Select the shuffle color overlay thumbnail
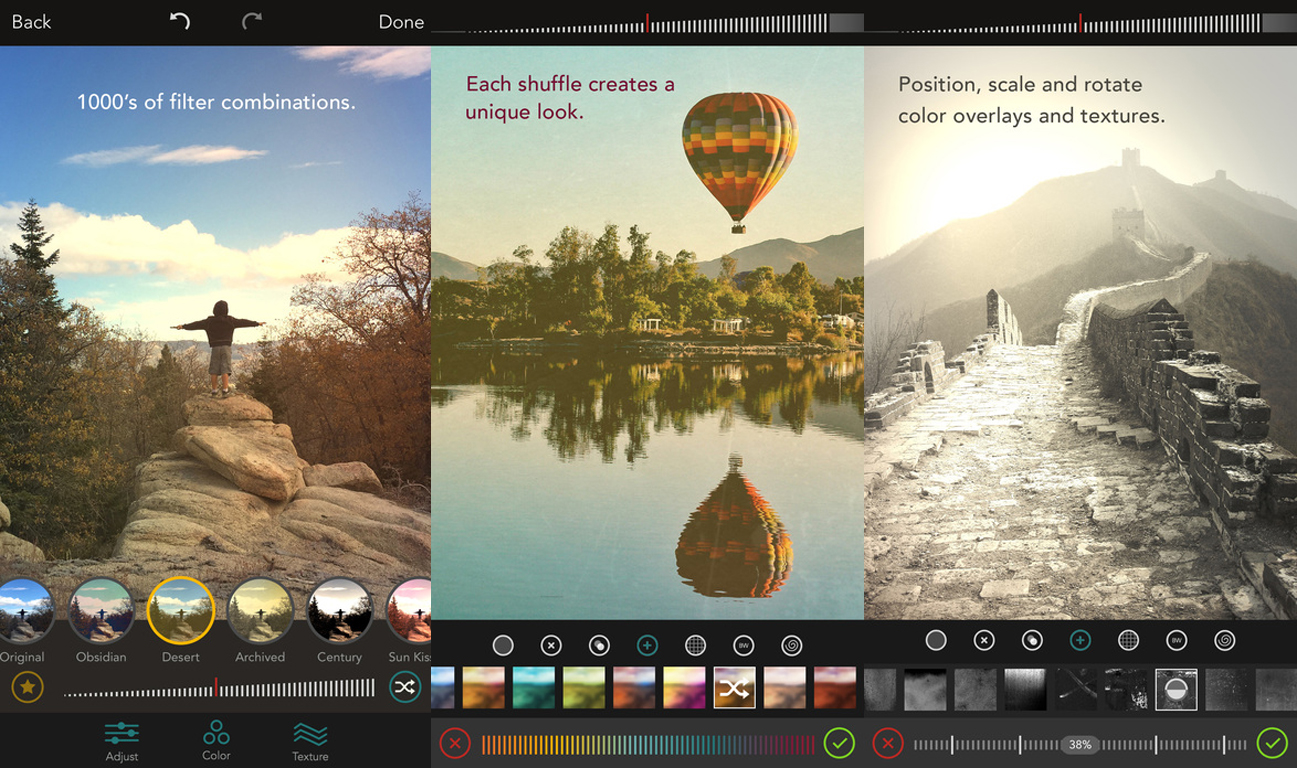 (734, 688)
